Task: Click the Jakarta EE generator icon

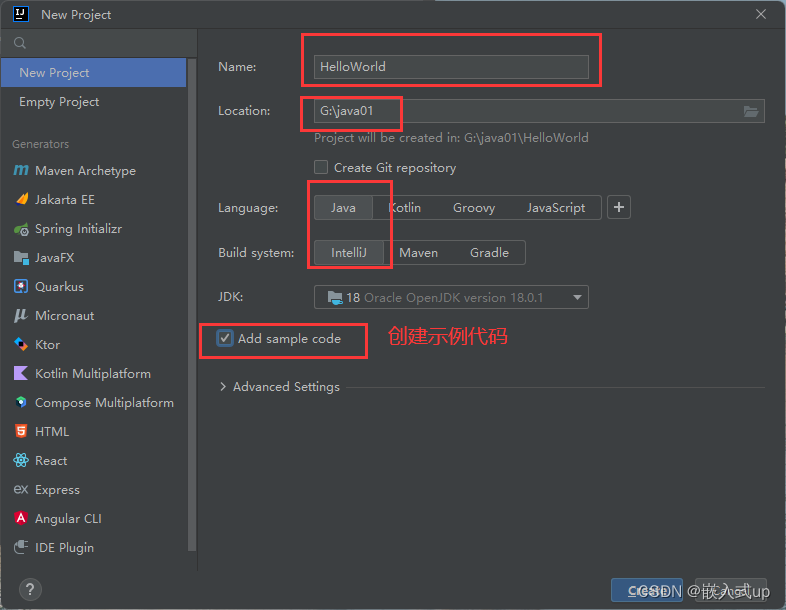Action: tap(22, 199)
